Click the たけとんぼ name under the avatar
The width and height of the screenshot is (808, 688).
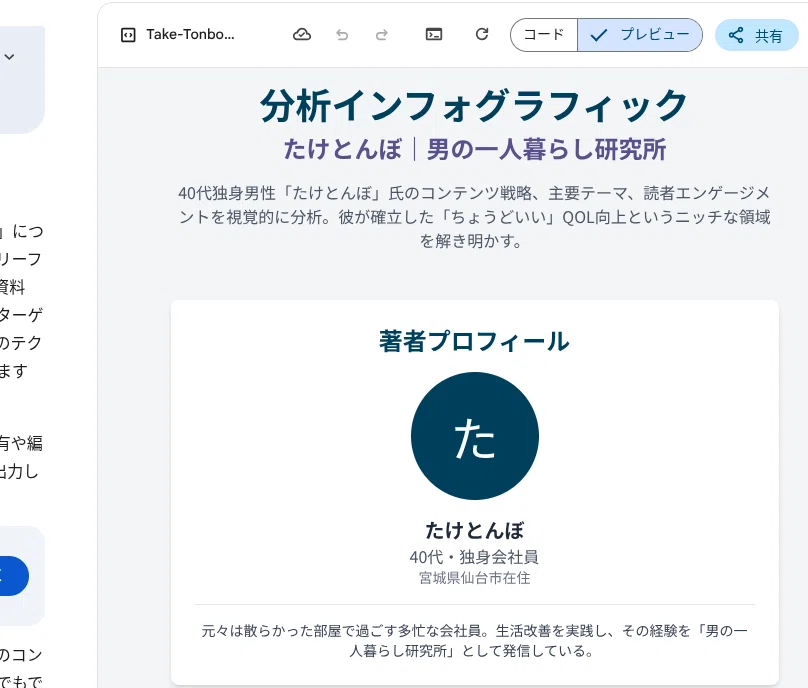pyautogui.click(x=475, y=530)
